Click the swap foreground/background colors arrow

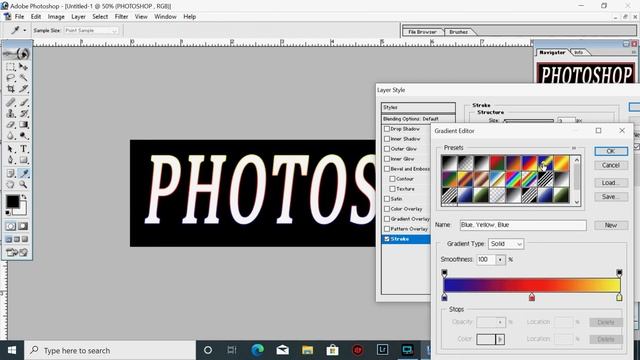point(24,197)
